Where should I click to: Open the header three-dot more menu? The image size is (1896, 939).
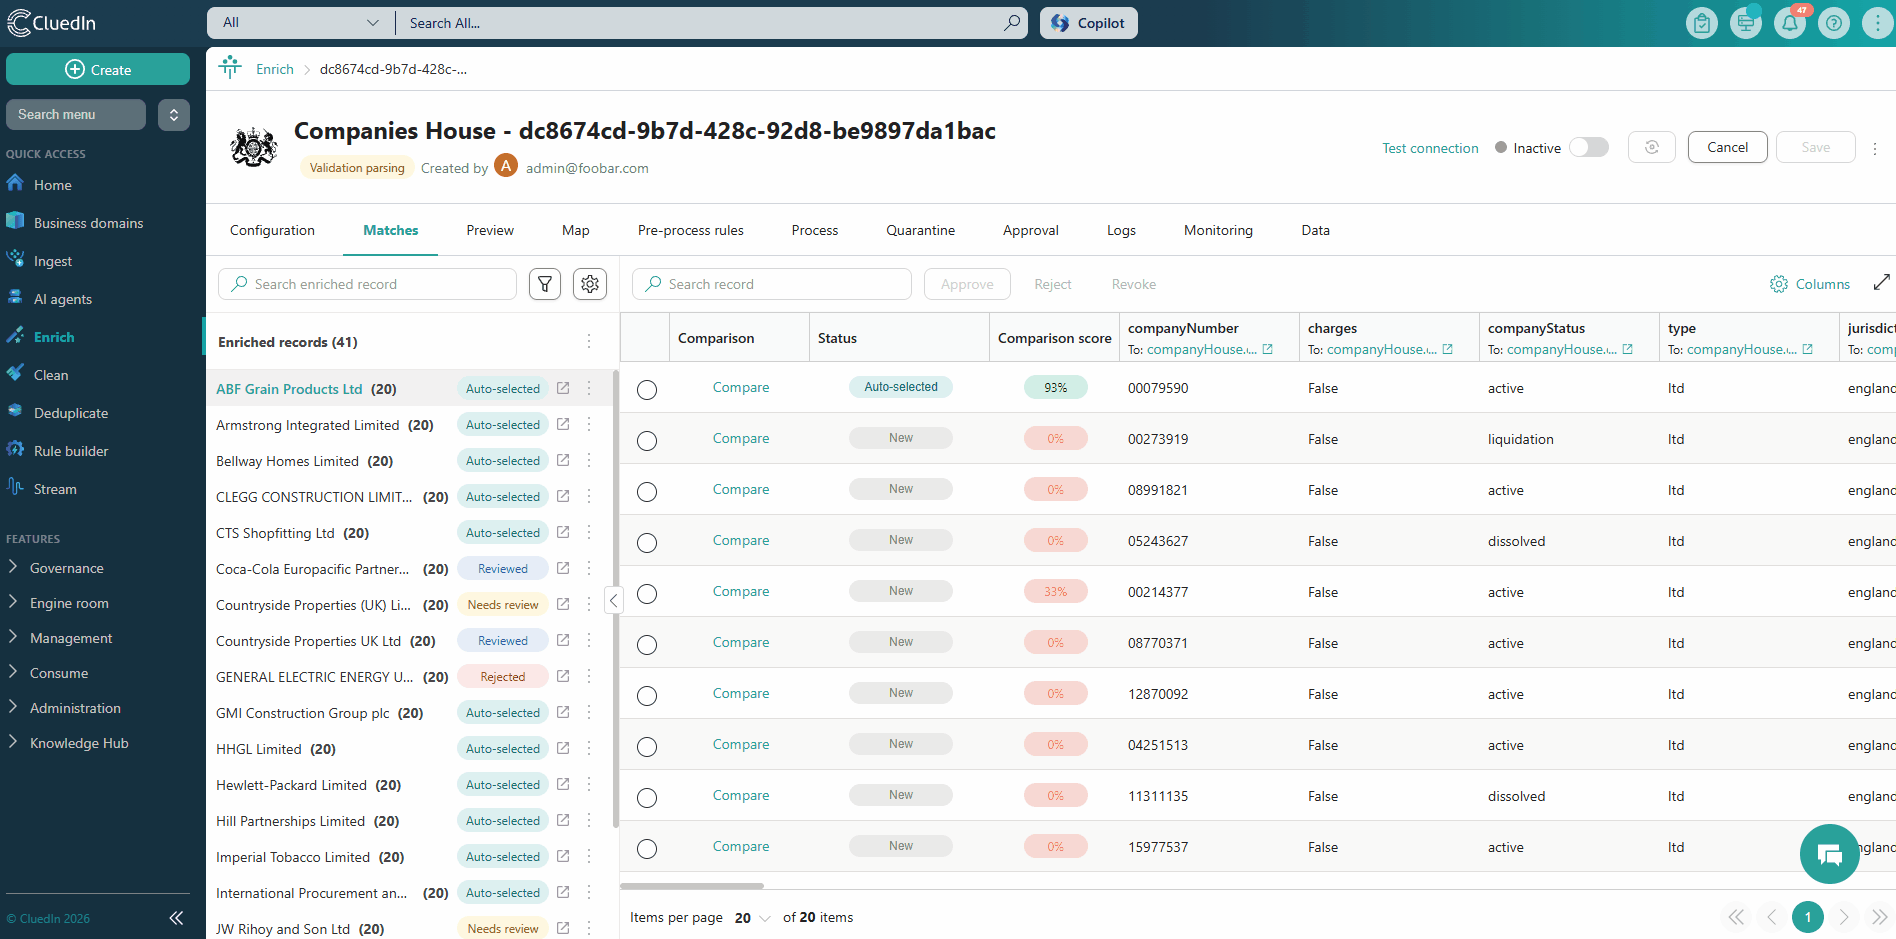pos(1877,23)
